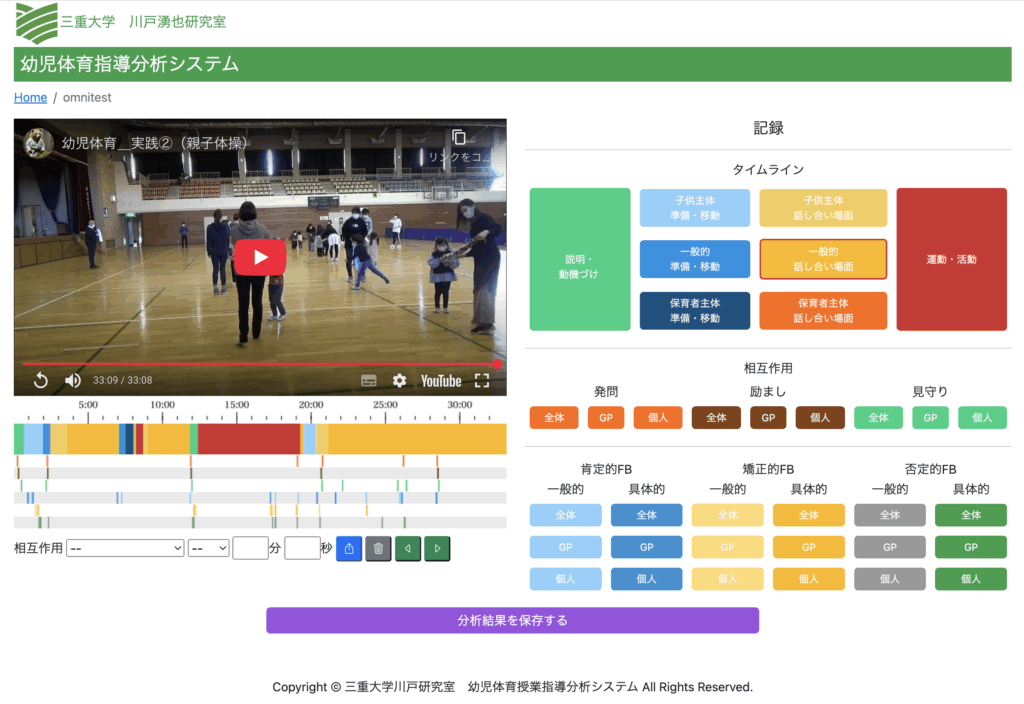This screenshot has width=1024, height=704.
Task: Copy the video link with the copy icon
Action: (x=459, y=138)
